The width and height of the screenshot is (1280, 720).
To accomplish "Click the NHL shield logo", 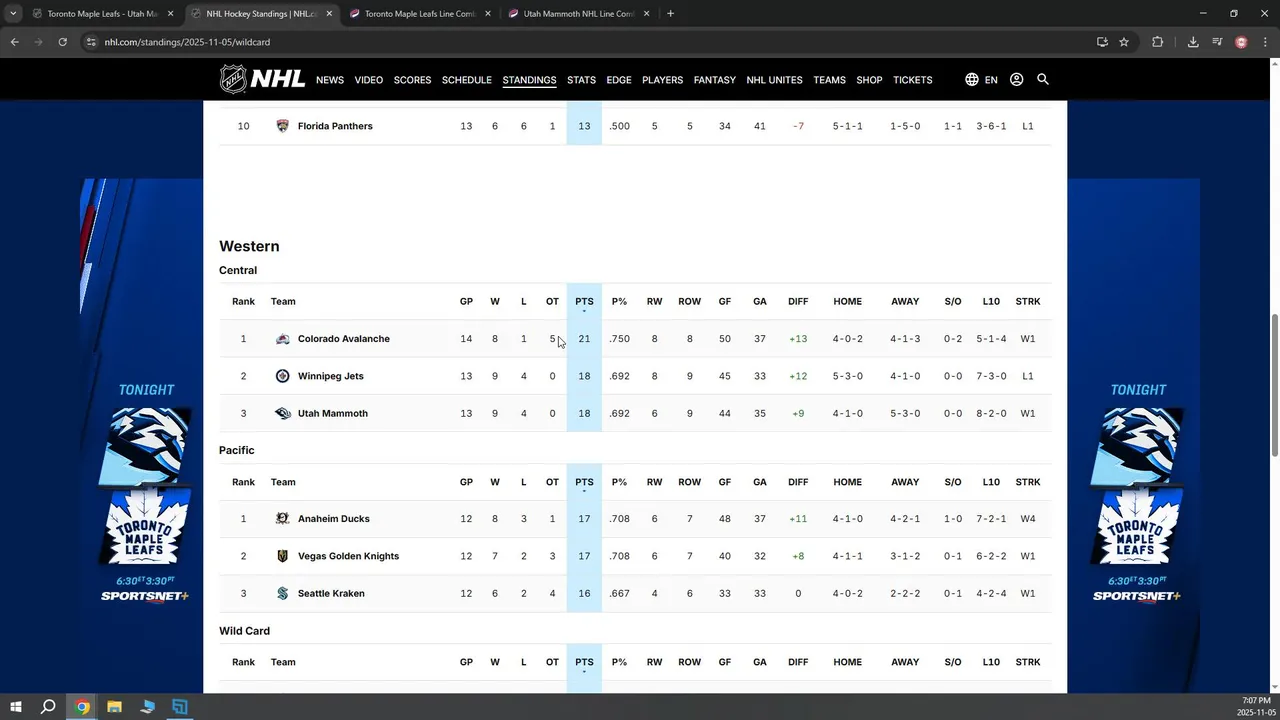I will [x=233, y=79].
